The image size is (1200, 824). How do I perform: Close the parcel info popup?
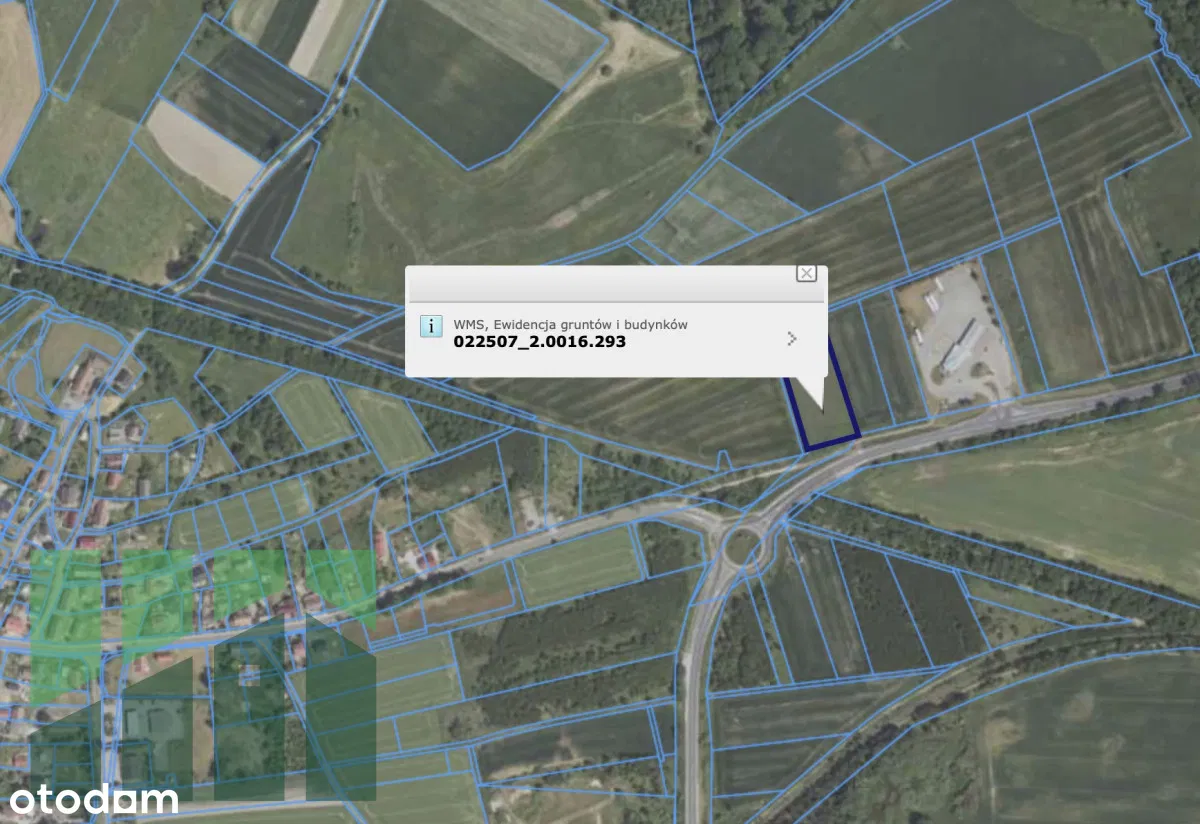(x=806, y=273)
